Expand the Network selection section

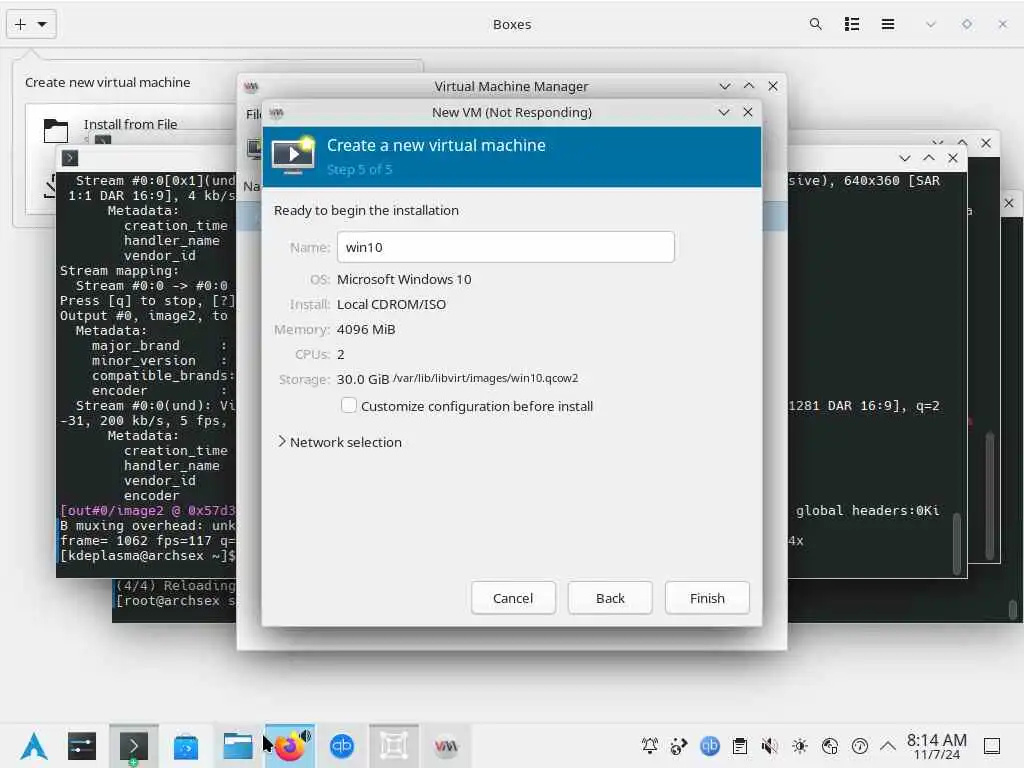pos(340,442)
